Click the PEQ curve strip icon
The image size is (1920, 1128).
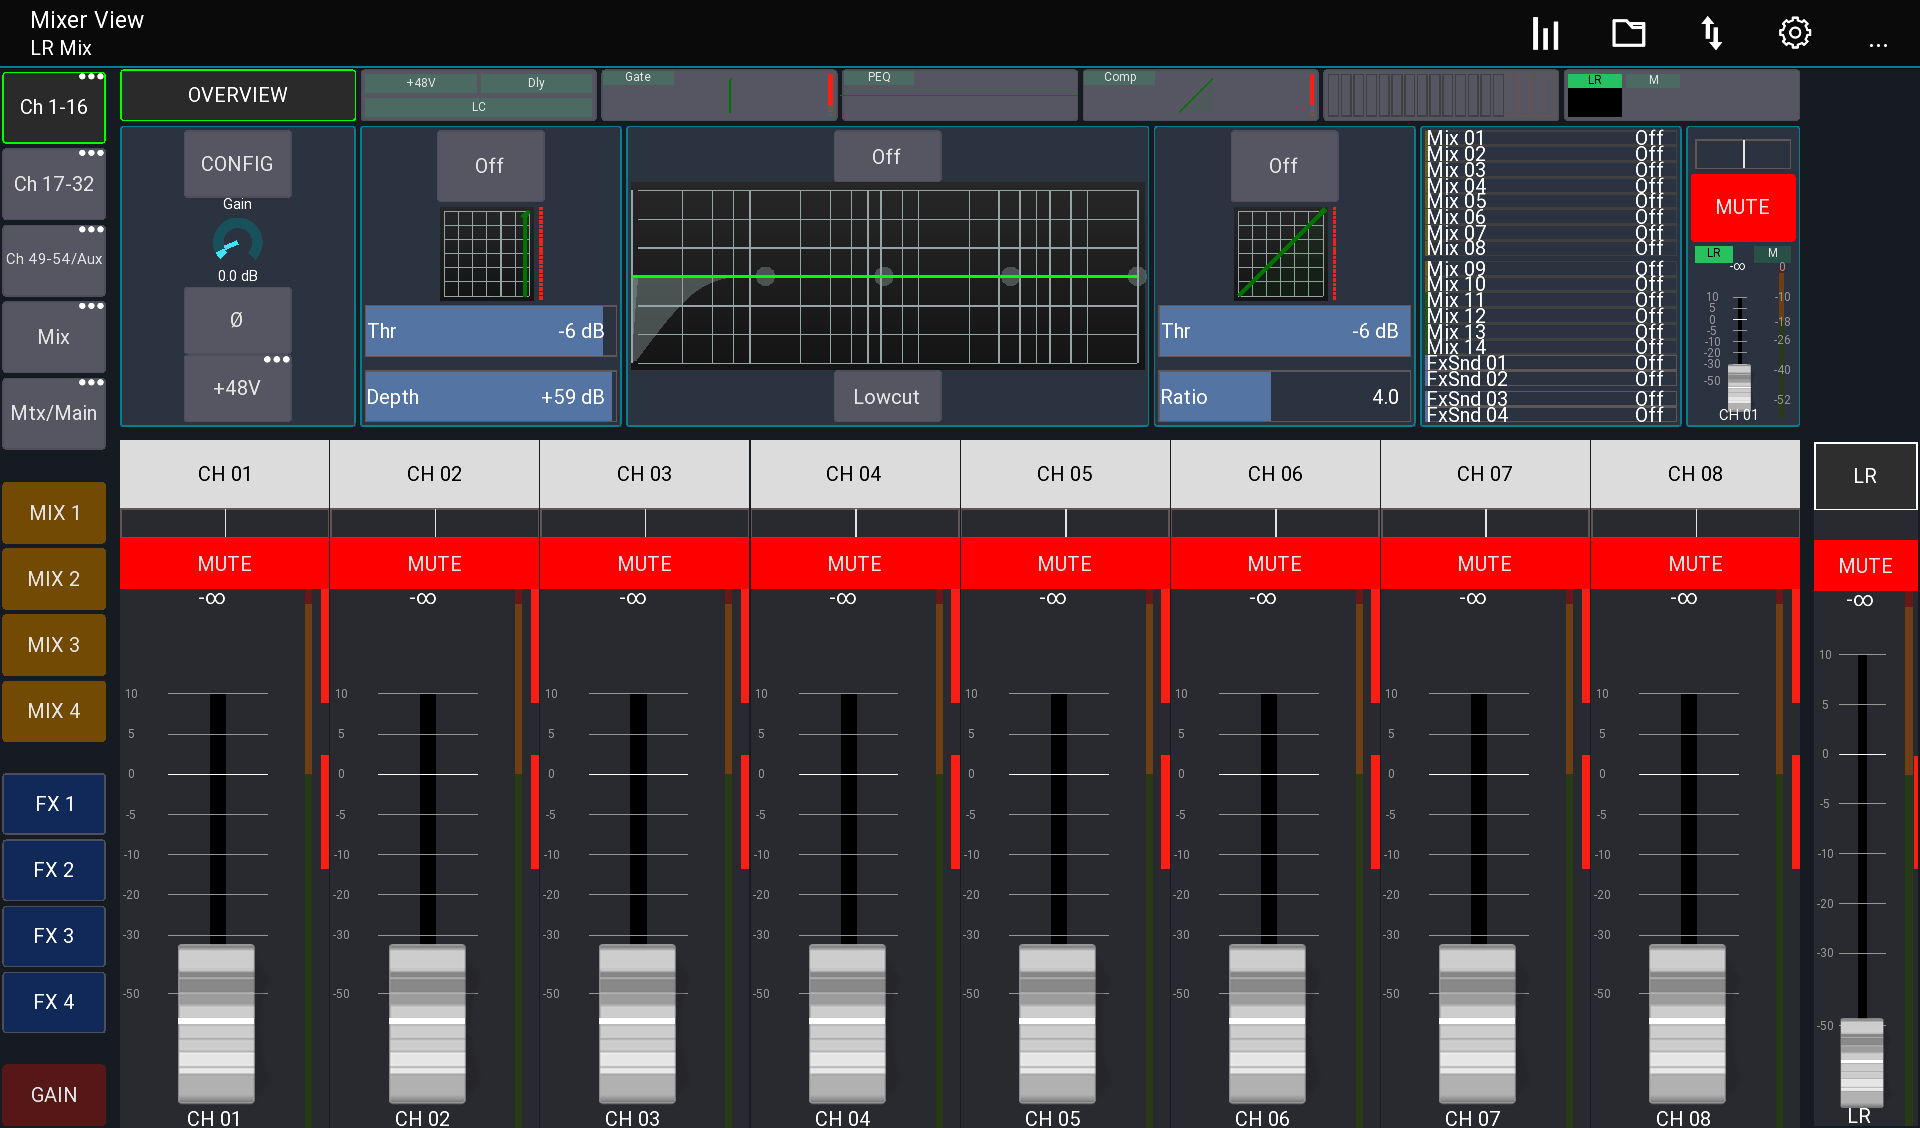(x=958, y=94)
